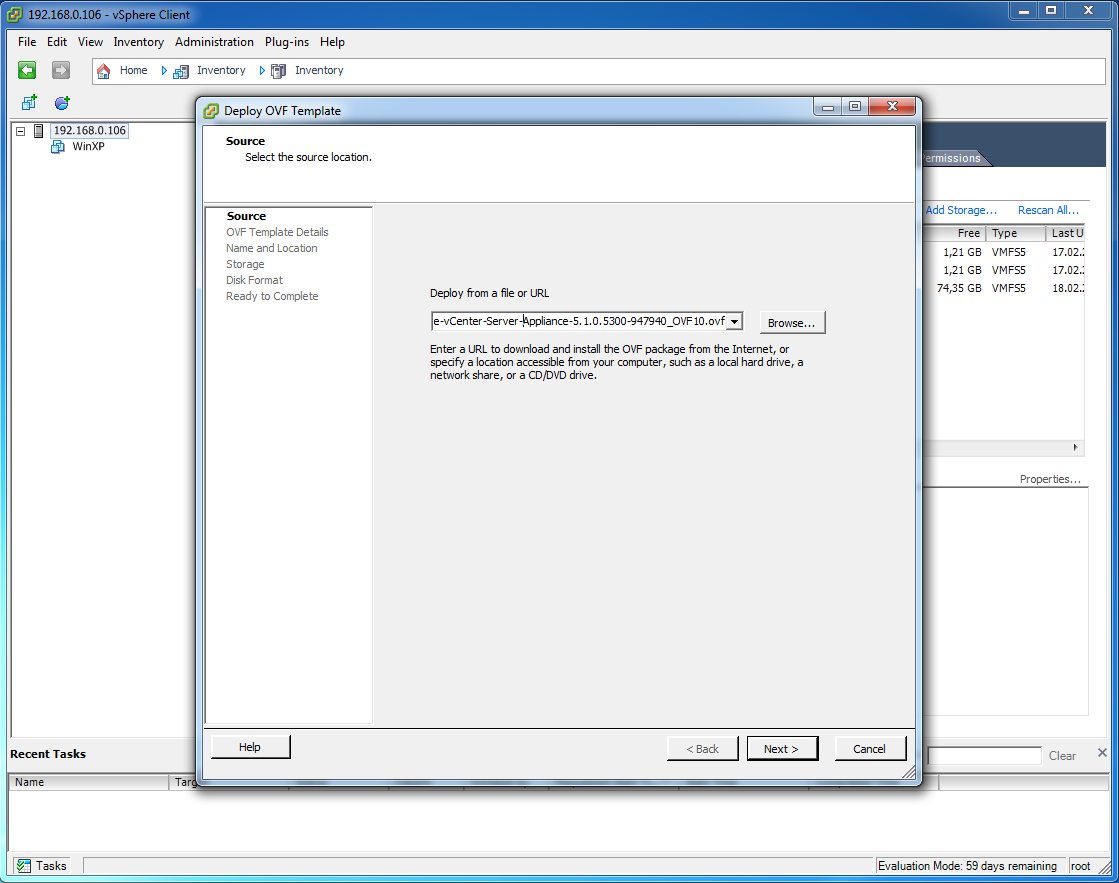
Task: Expand the Inventory breadcrumb arrow
Action: pyautogui.click(x=262, y=71)
